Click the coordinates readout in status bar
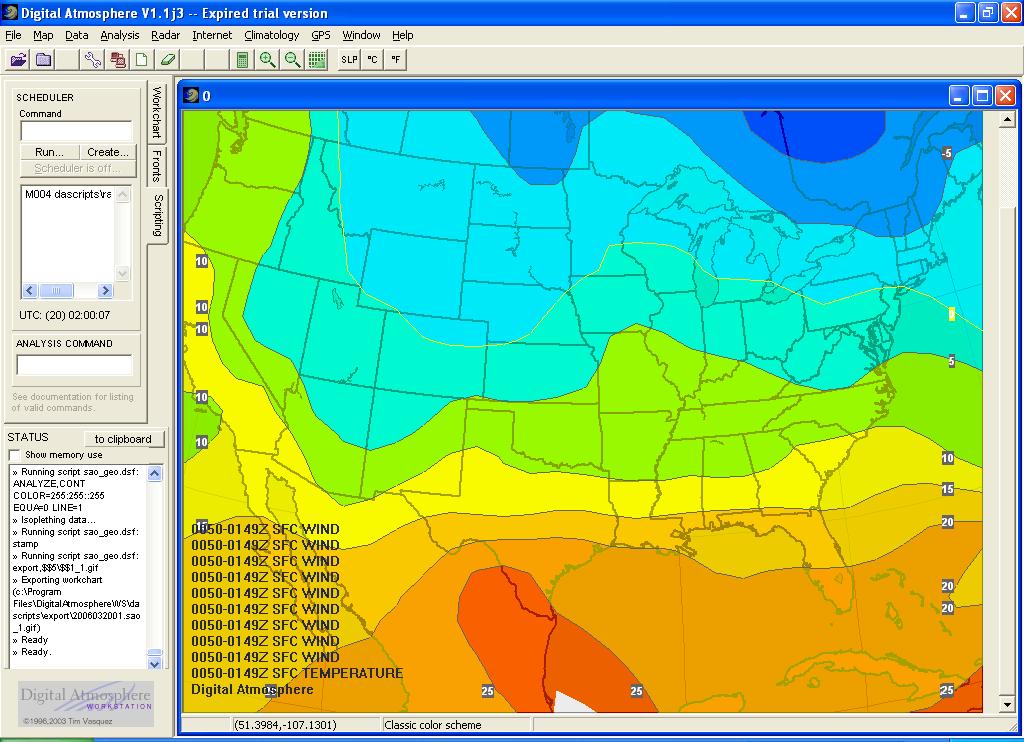The width and height of the screenshot is (1024, 742). pyautogui.click(x=285, y=725)
